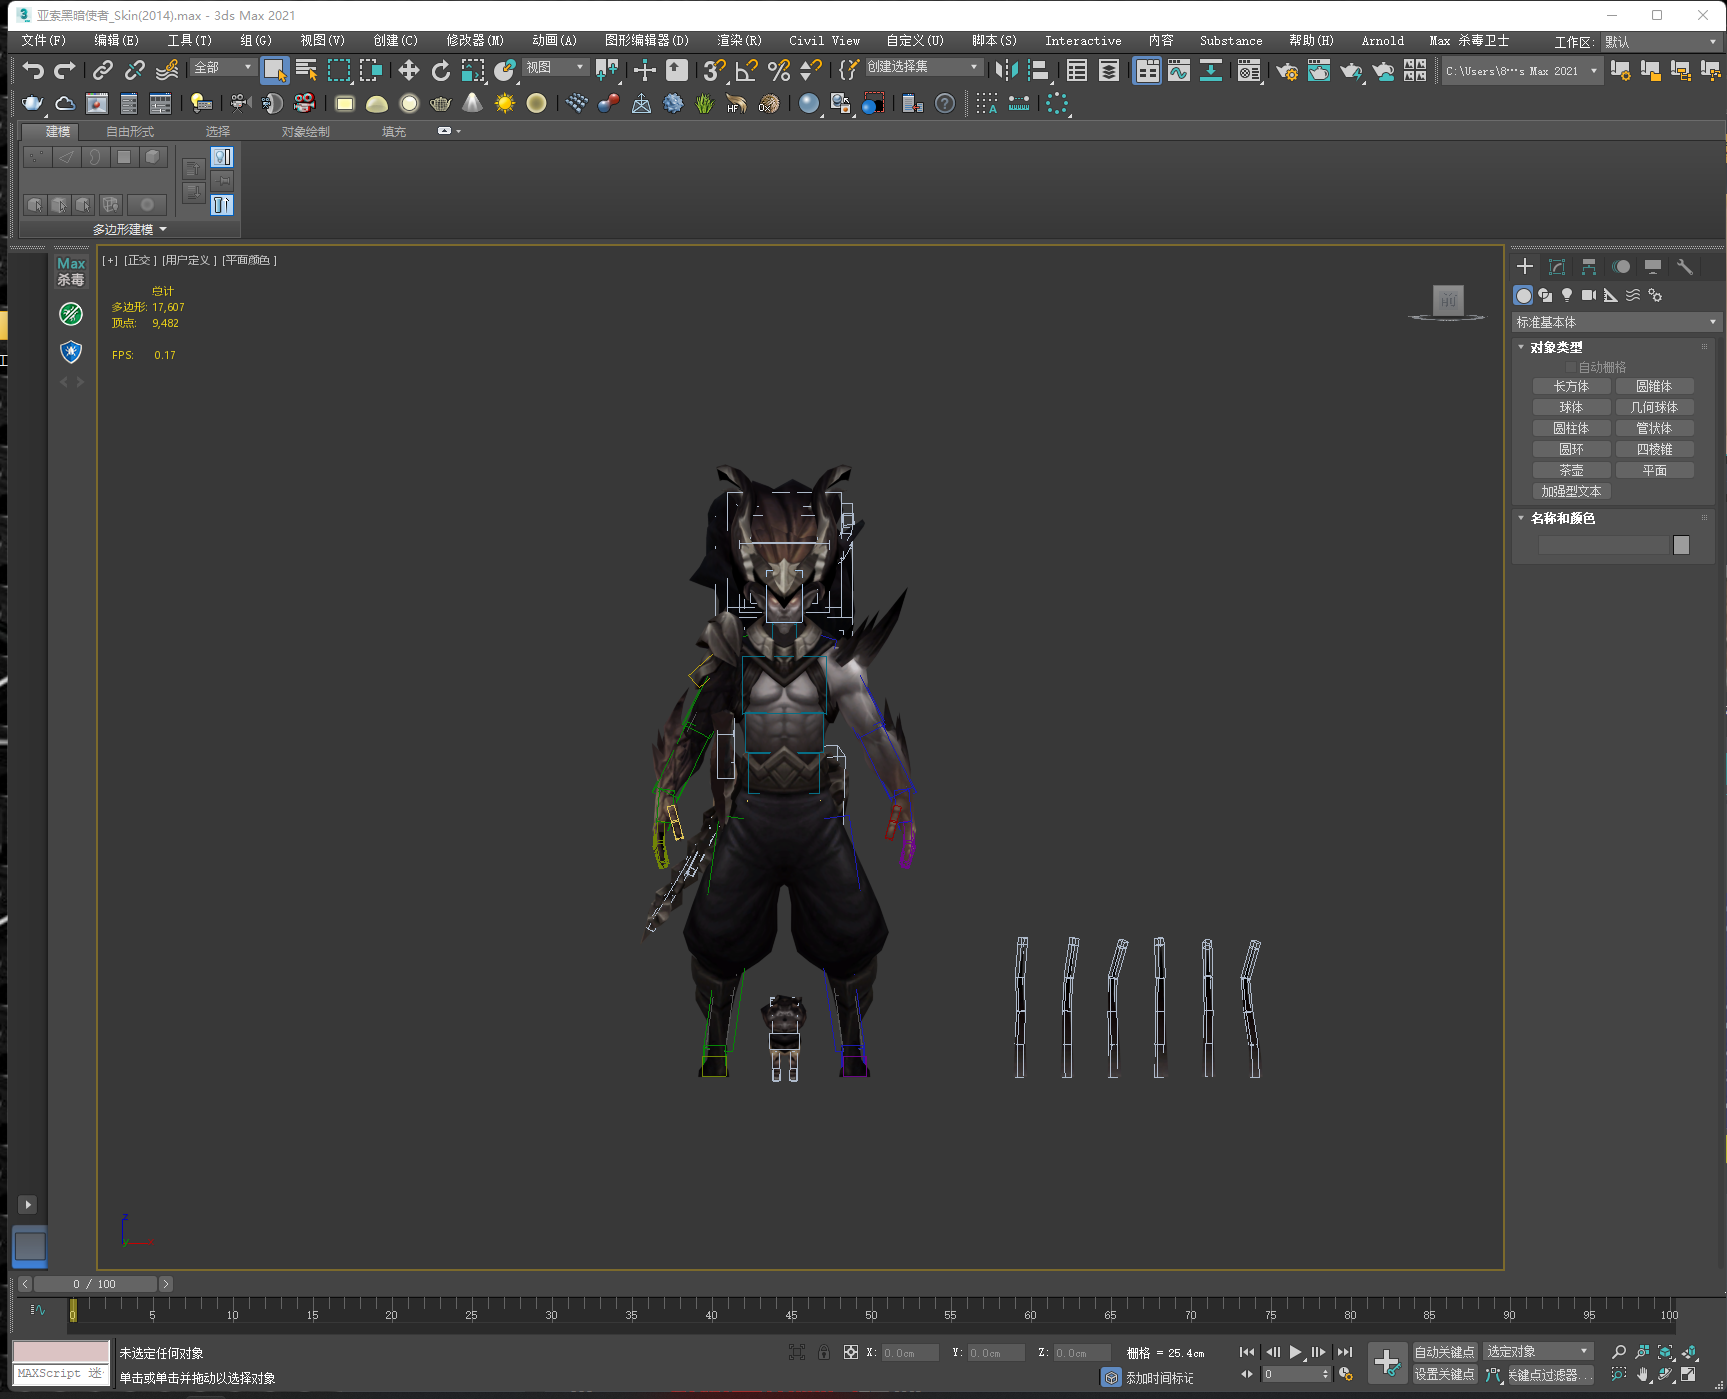Click the grass (Hair and Fur) icon

704,103
